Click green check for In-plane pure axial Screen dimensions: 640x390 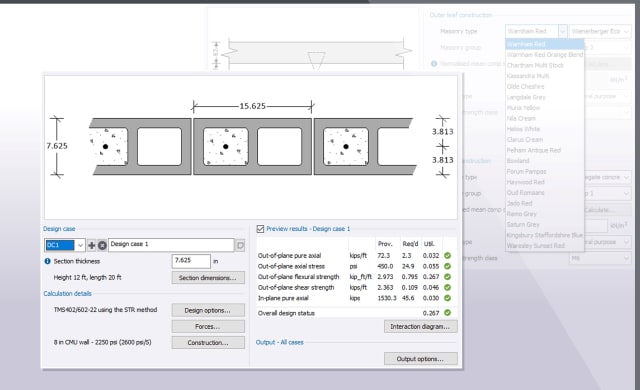point(448,298)
